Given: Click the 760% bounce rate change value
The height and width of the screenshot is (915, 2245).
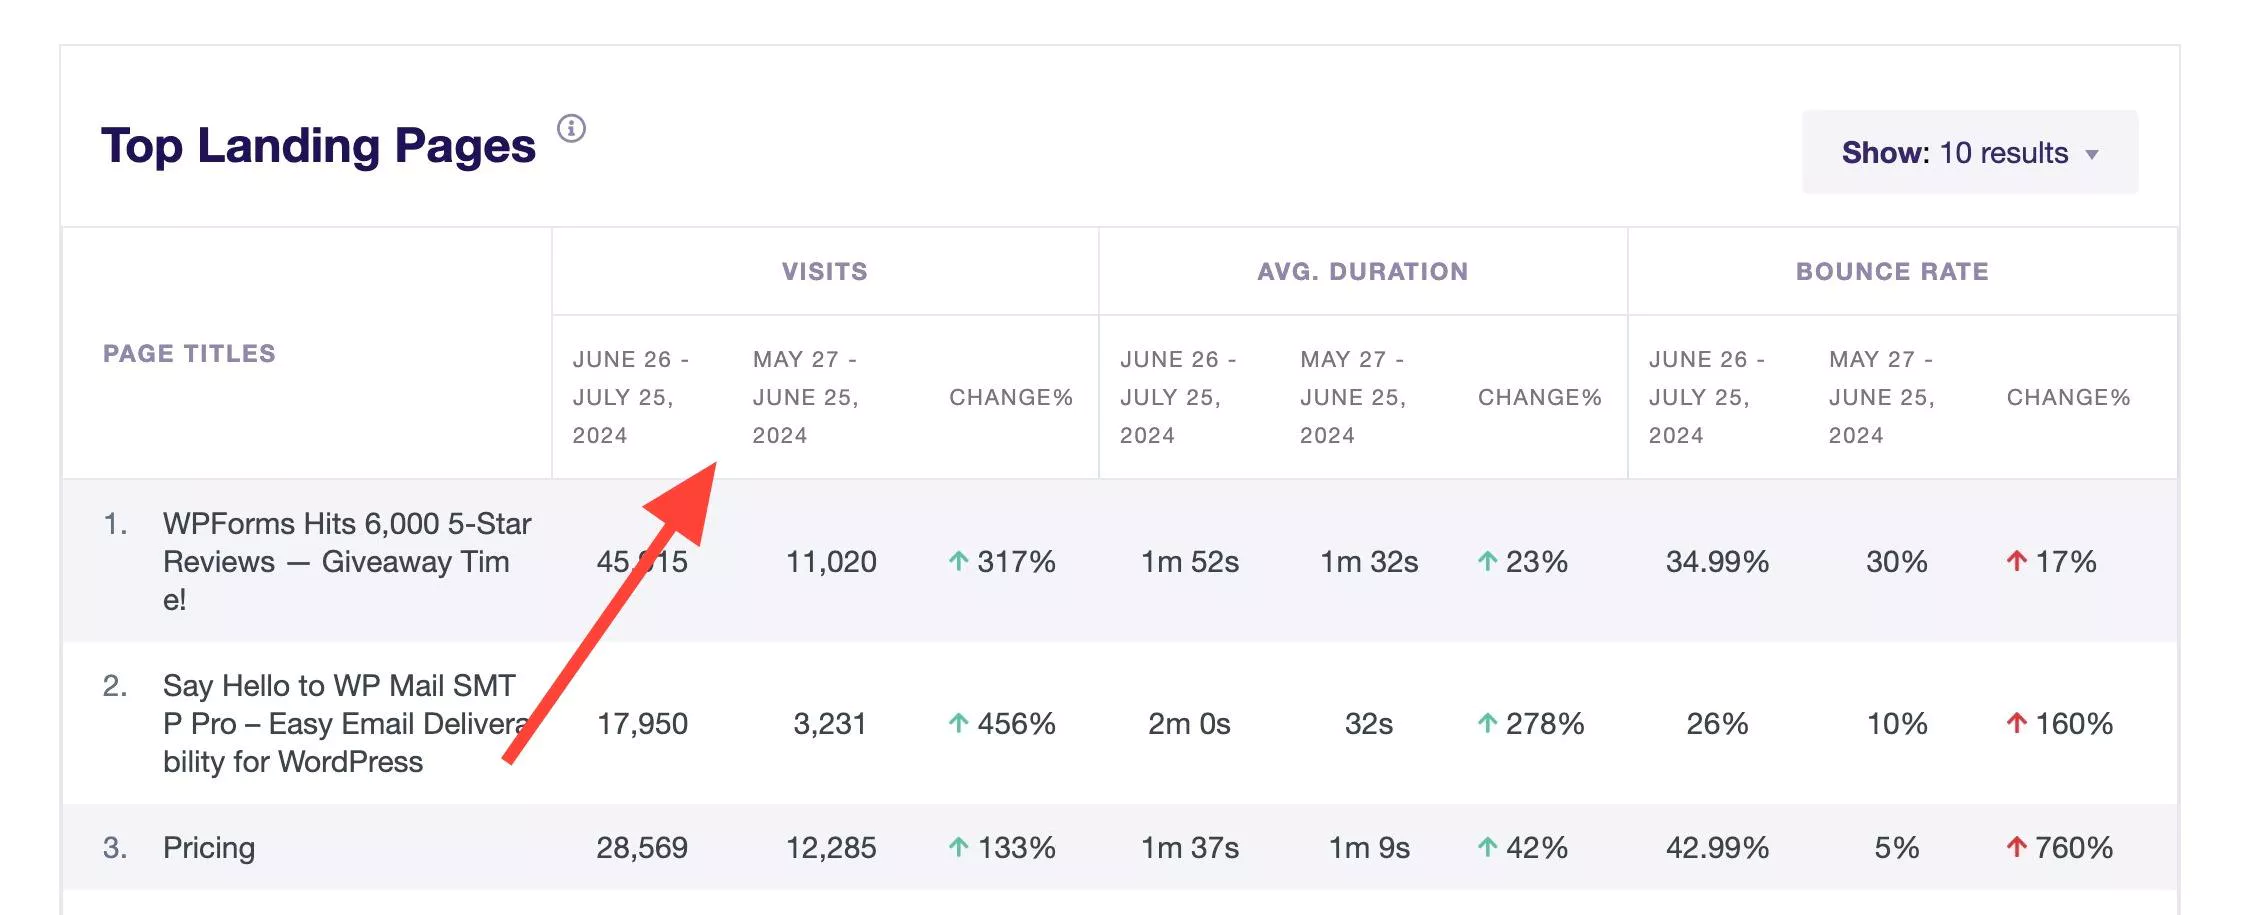Looking at the screenshot, I should pyautogui.click(x=2074, y=847).
